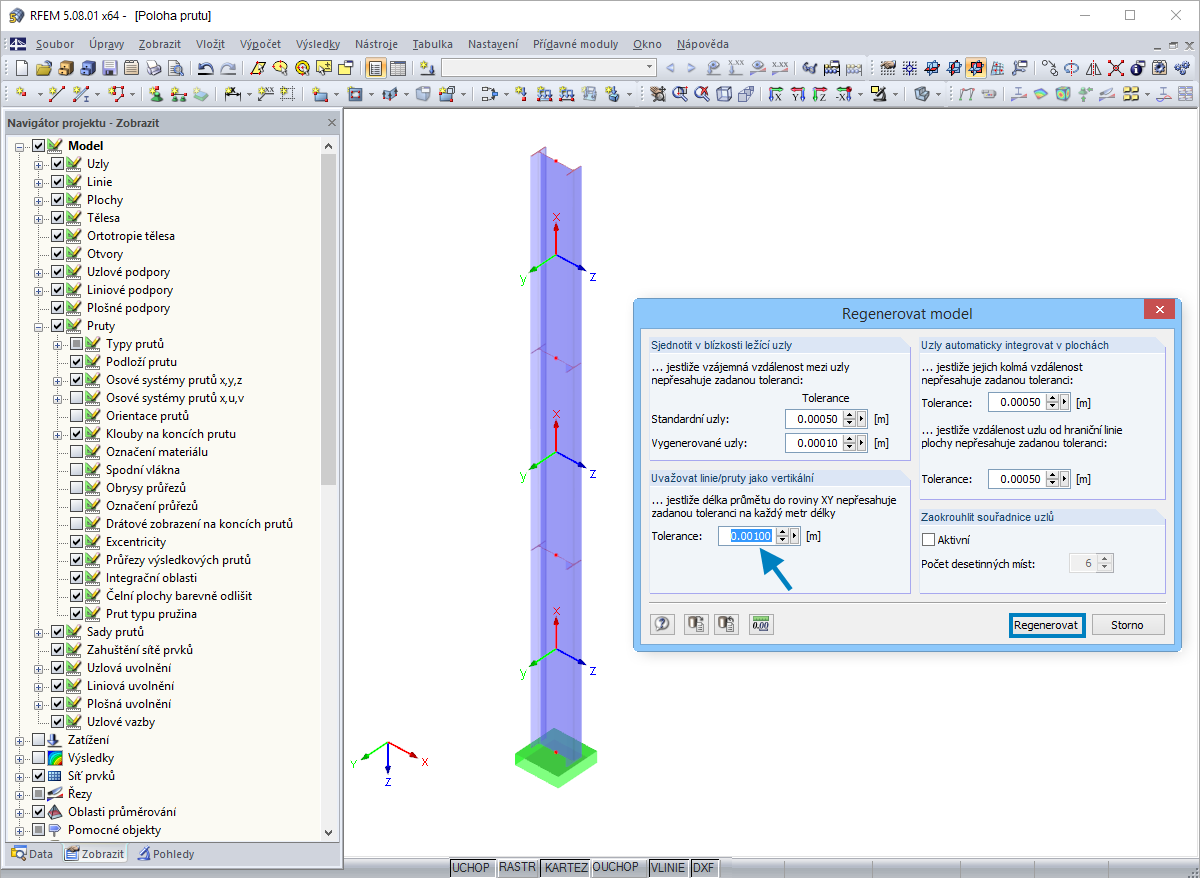Expand the Sady prutů node

point(39,632)
